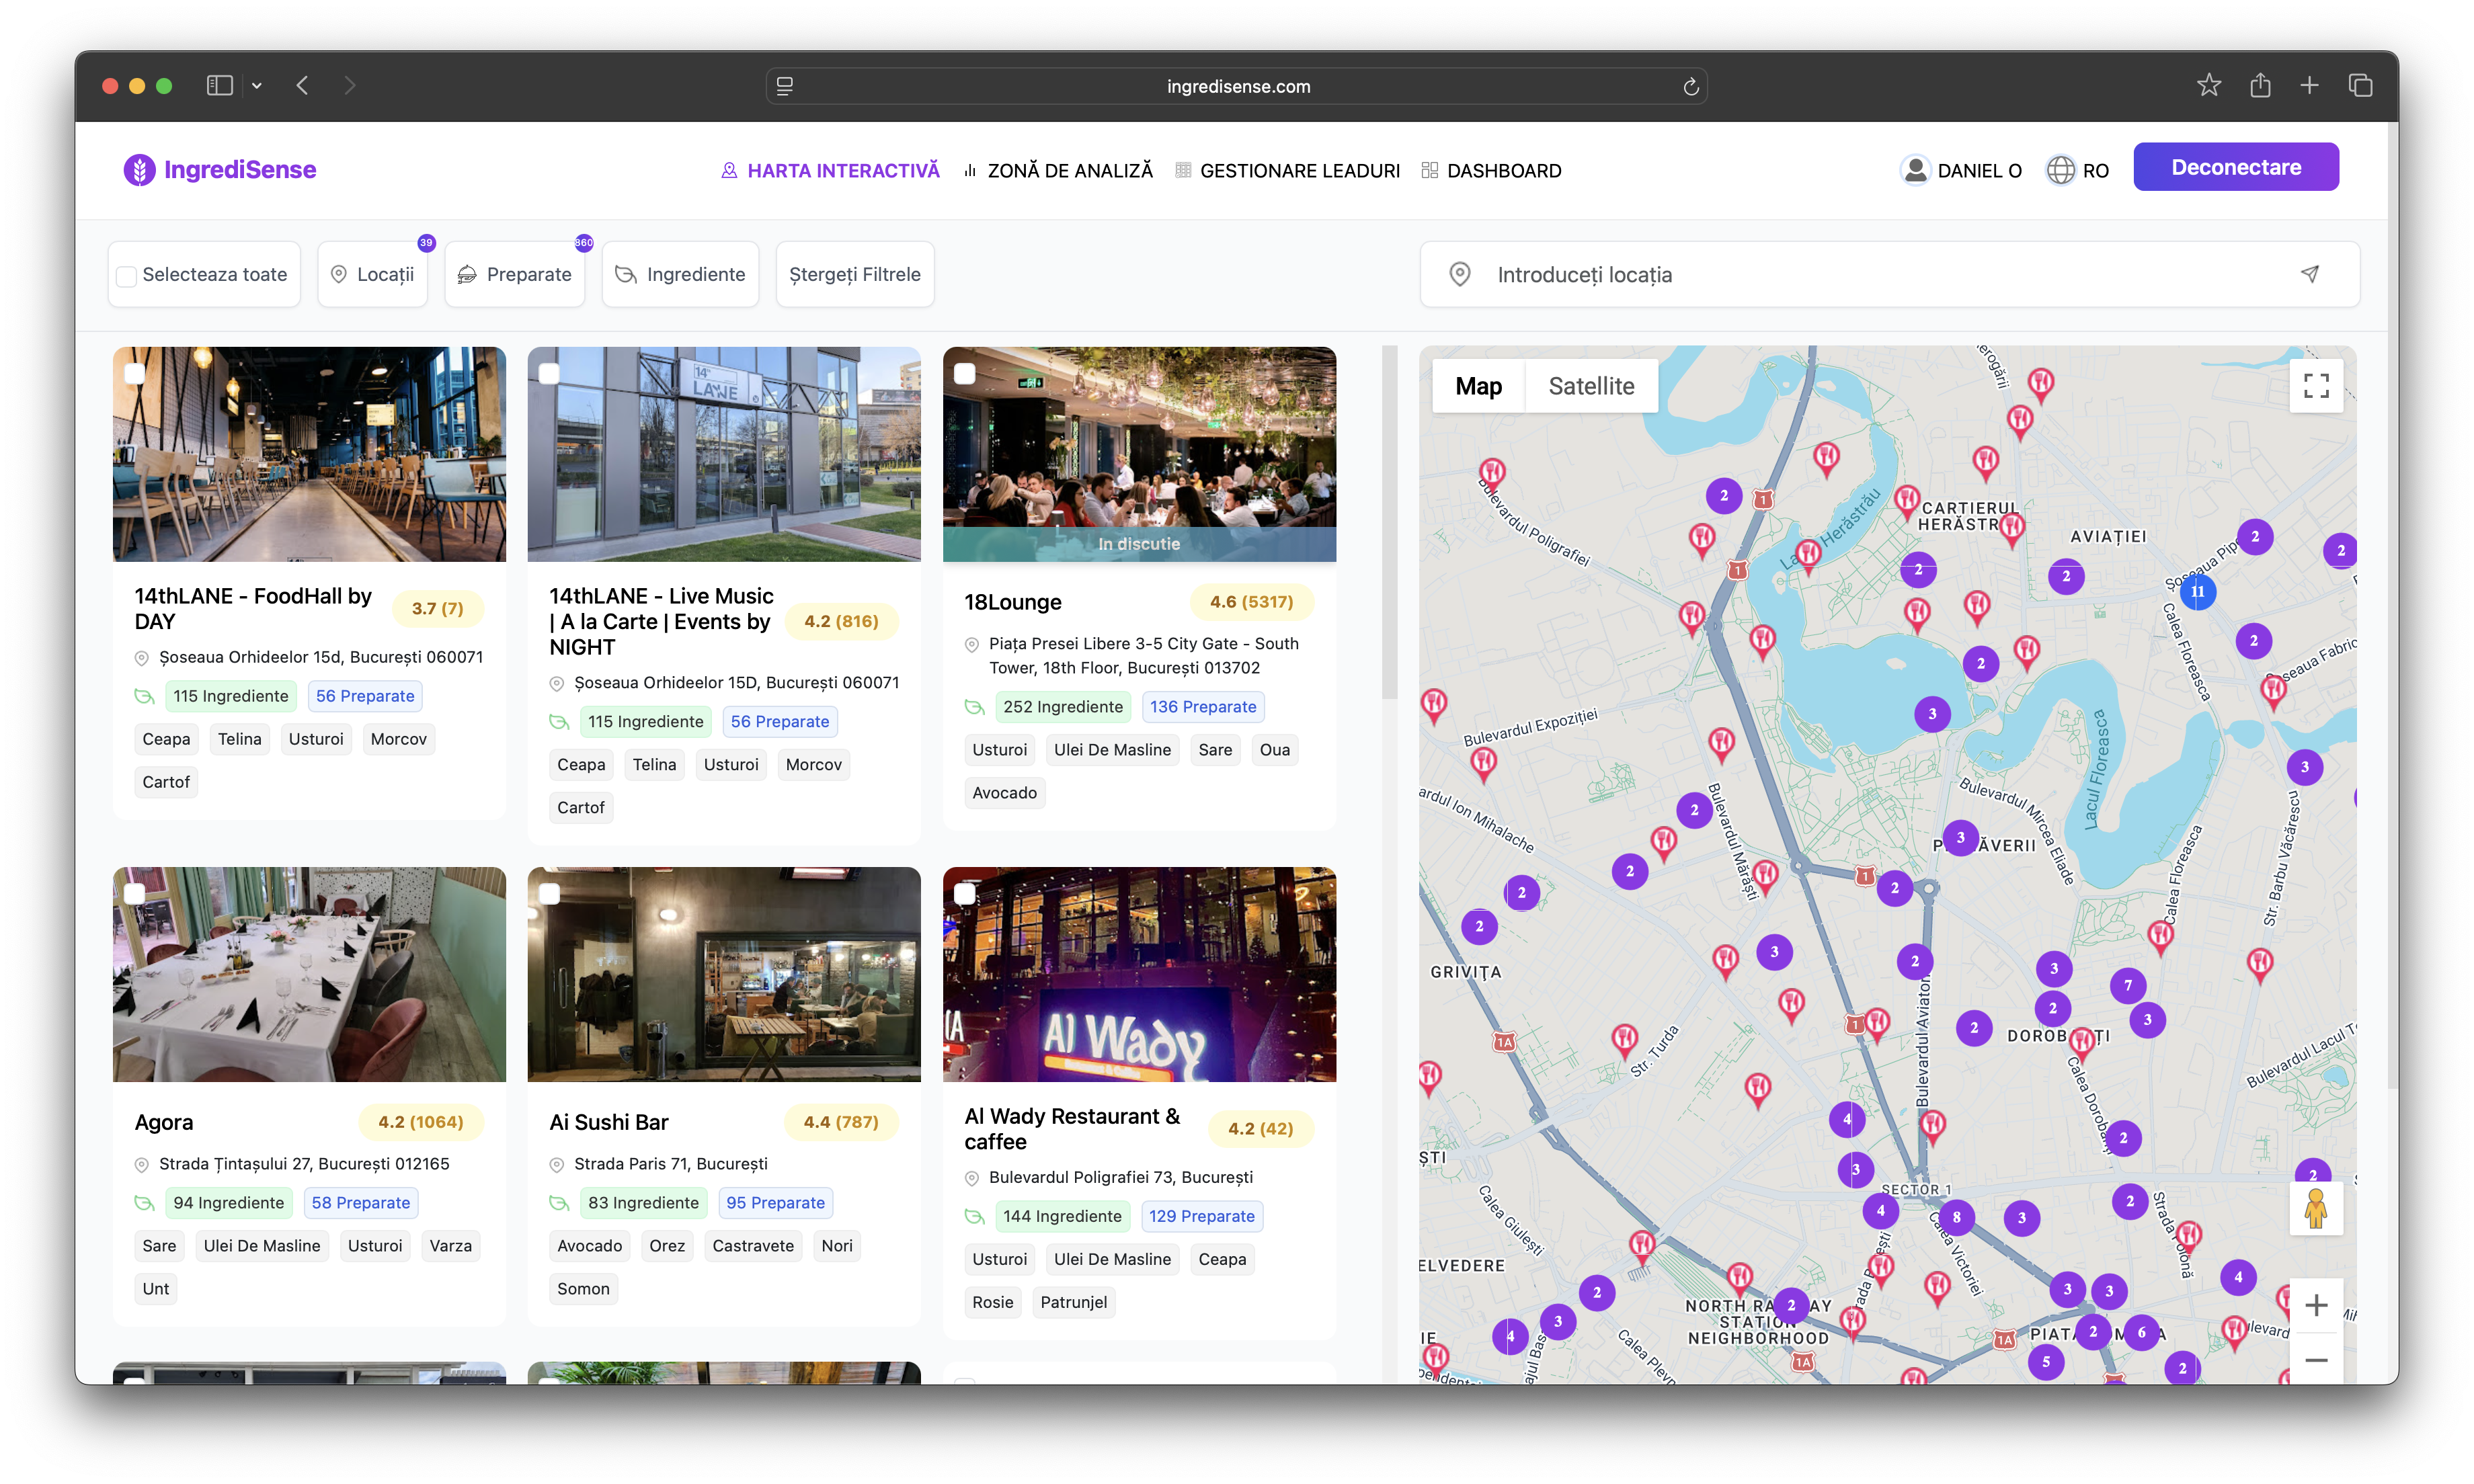
Task: Toggle the map fullscreen icon
Action: click(2316, 386)
